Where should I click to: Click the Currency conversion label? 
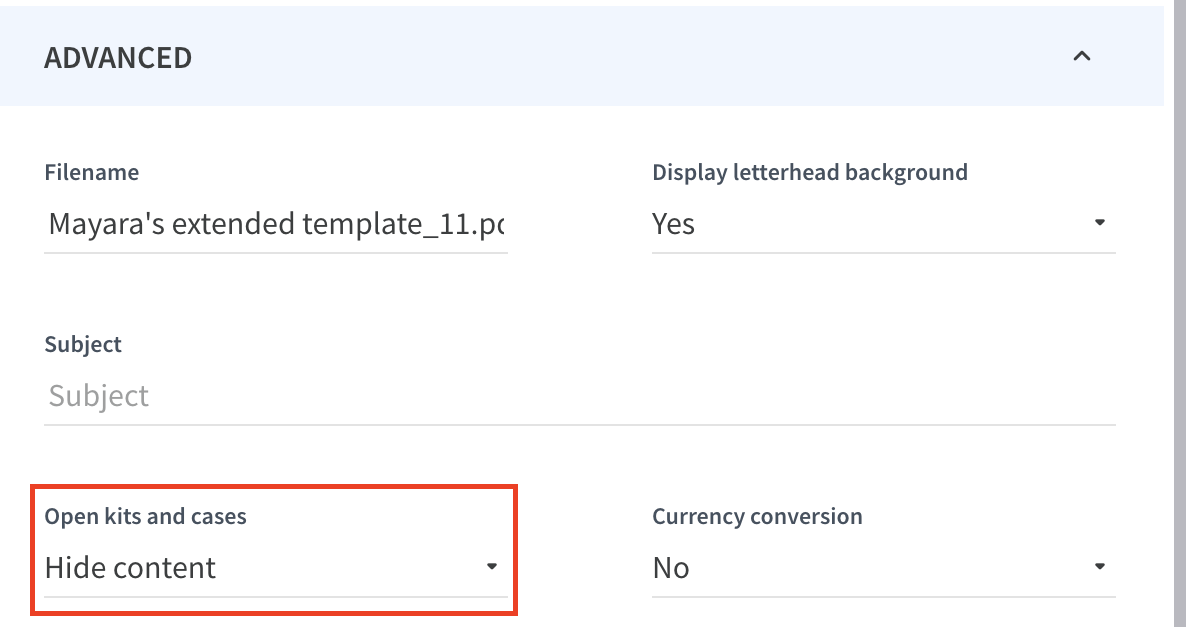(757, 516)
